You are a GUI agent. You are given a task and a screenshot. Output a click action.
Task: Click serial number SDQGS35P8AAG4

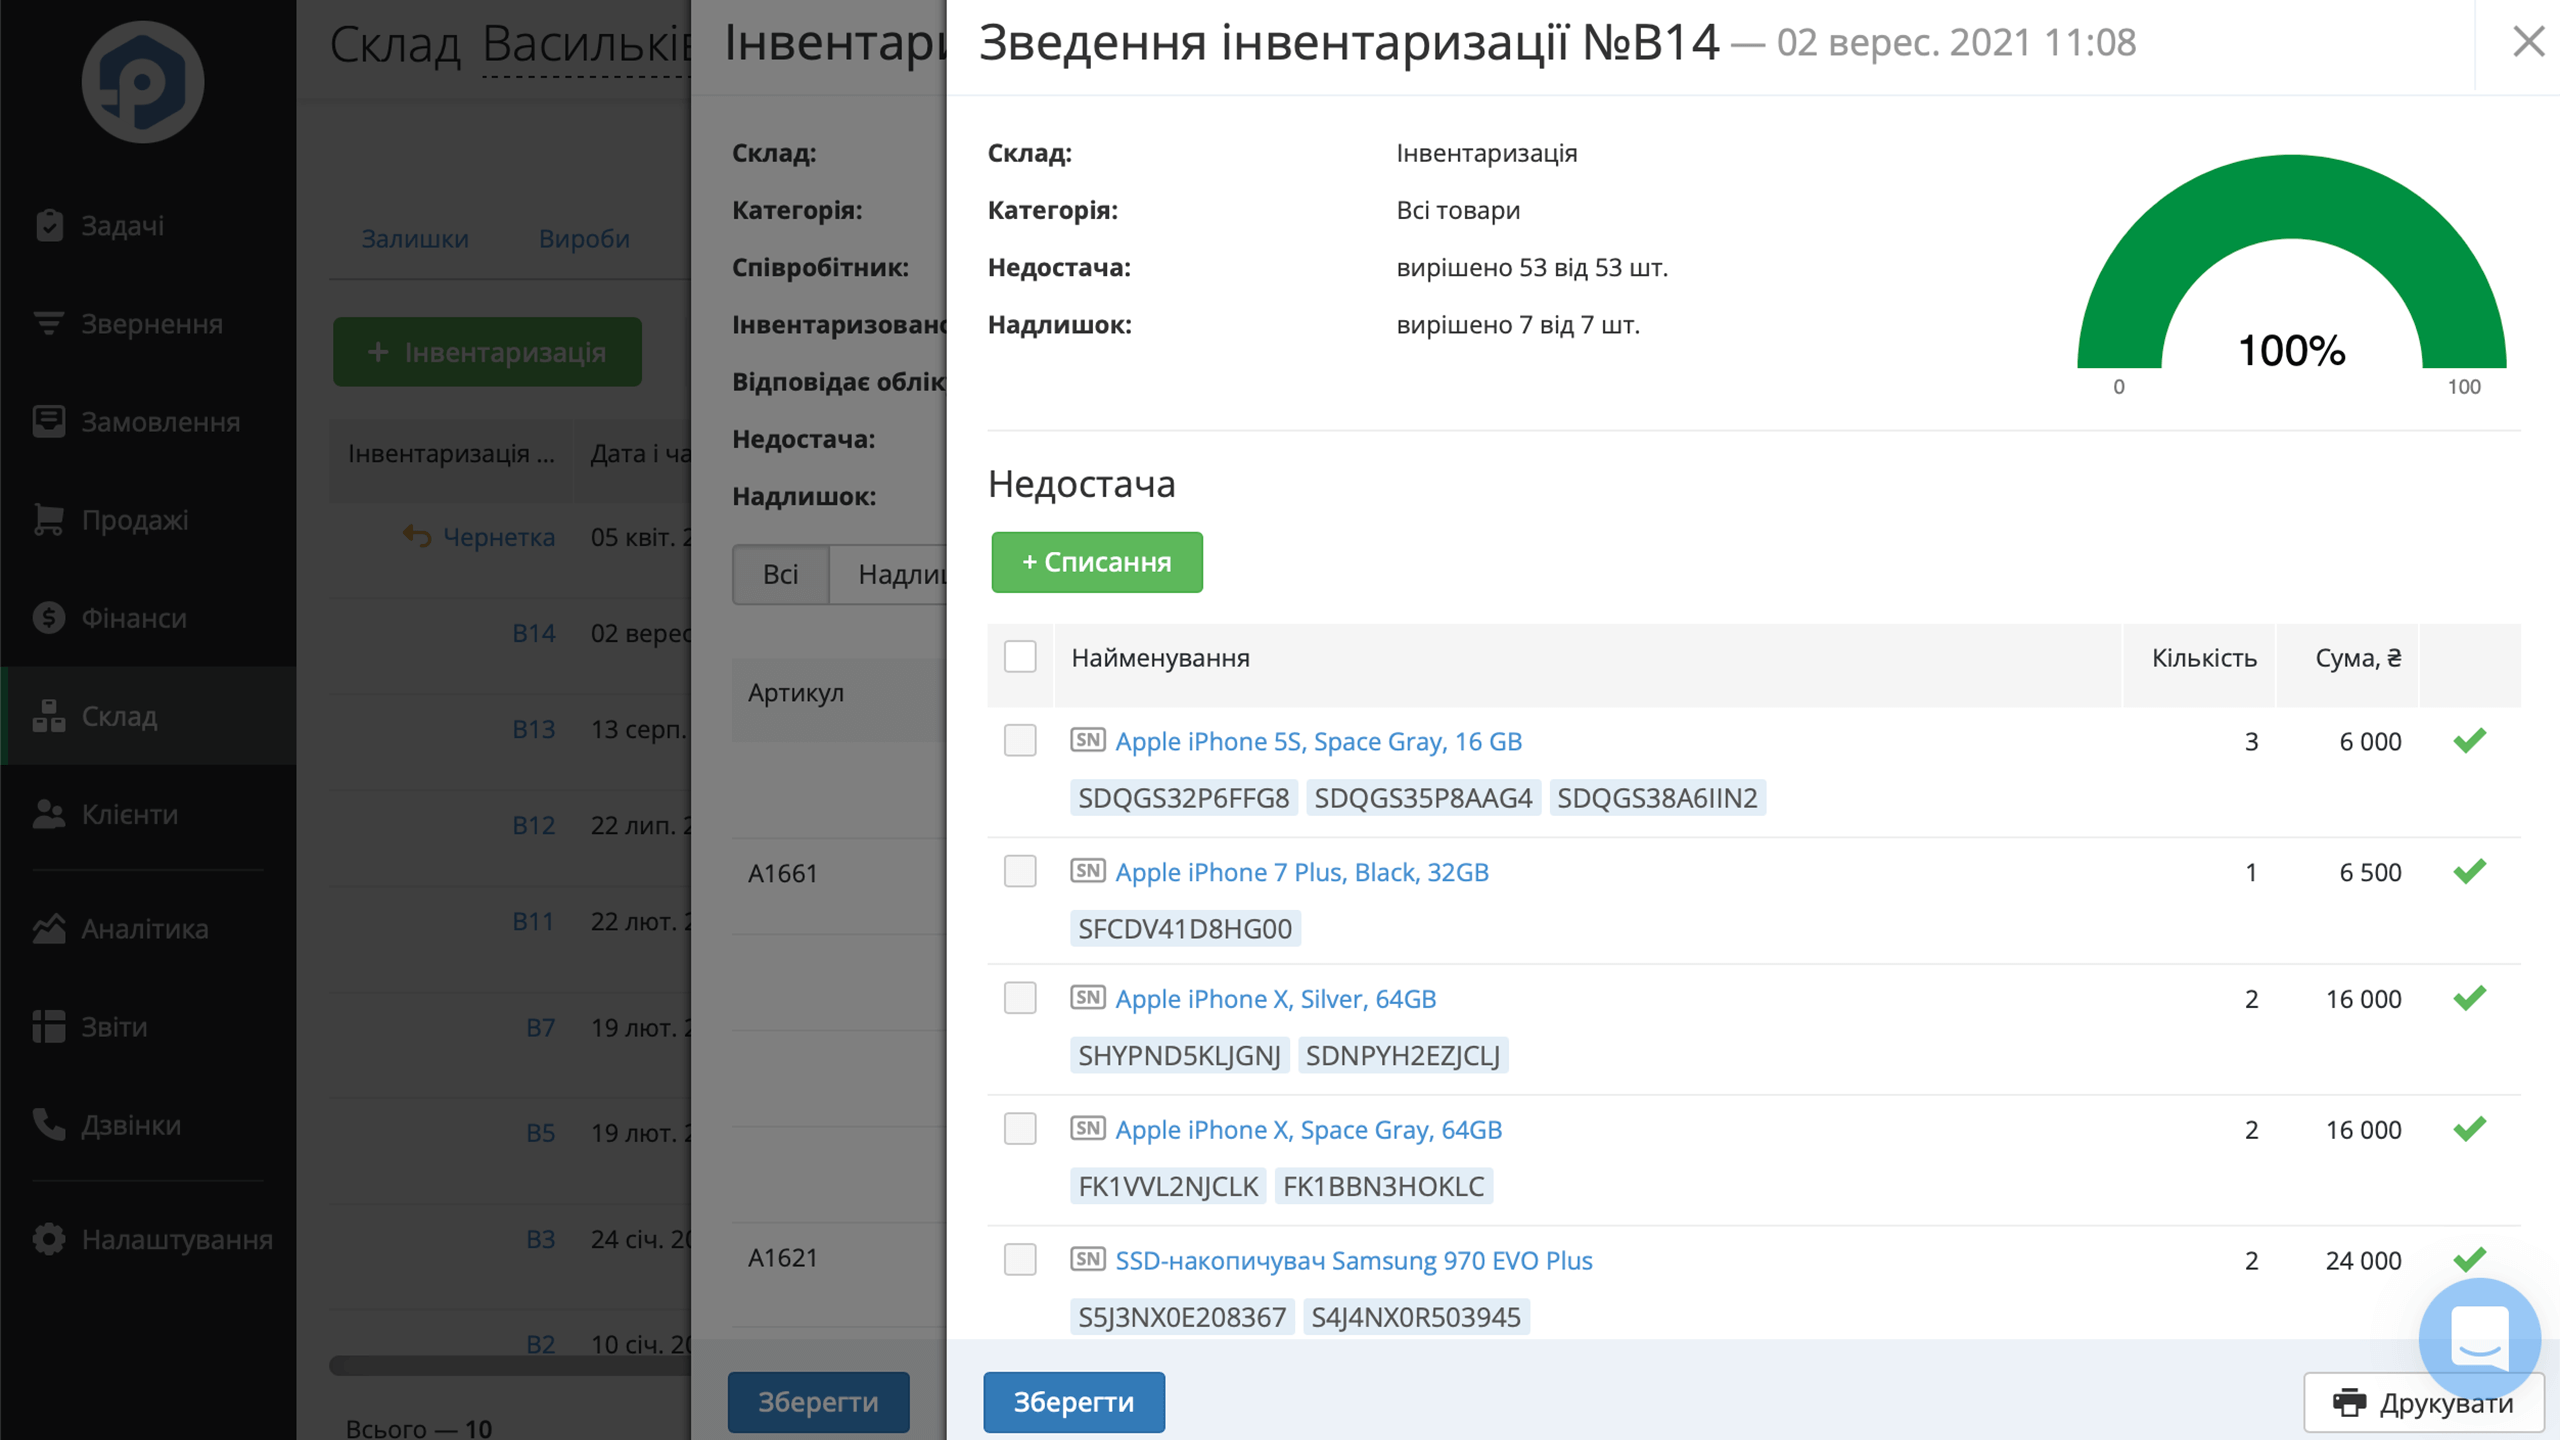(1423, 798)
